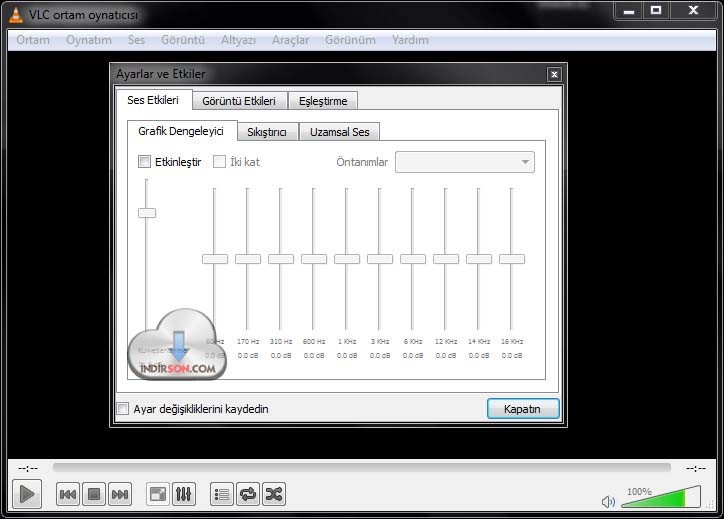Open the Görüntü menu
This screenshot has width=724, height=519.
[x=183, y=40]
